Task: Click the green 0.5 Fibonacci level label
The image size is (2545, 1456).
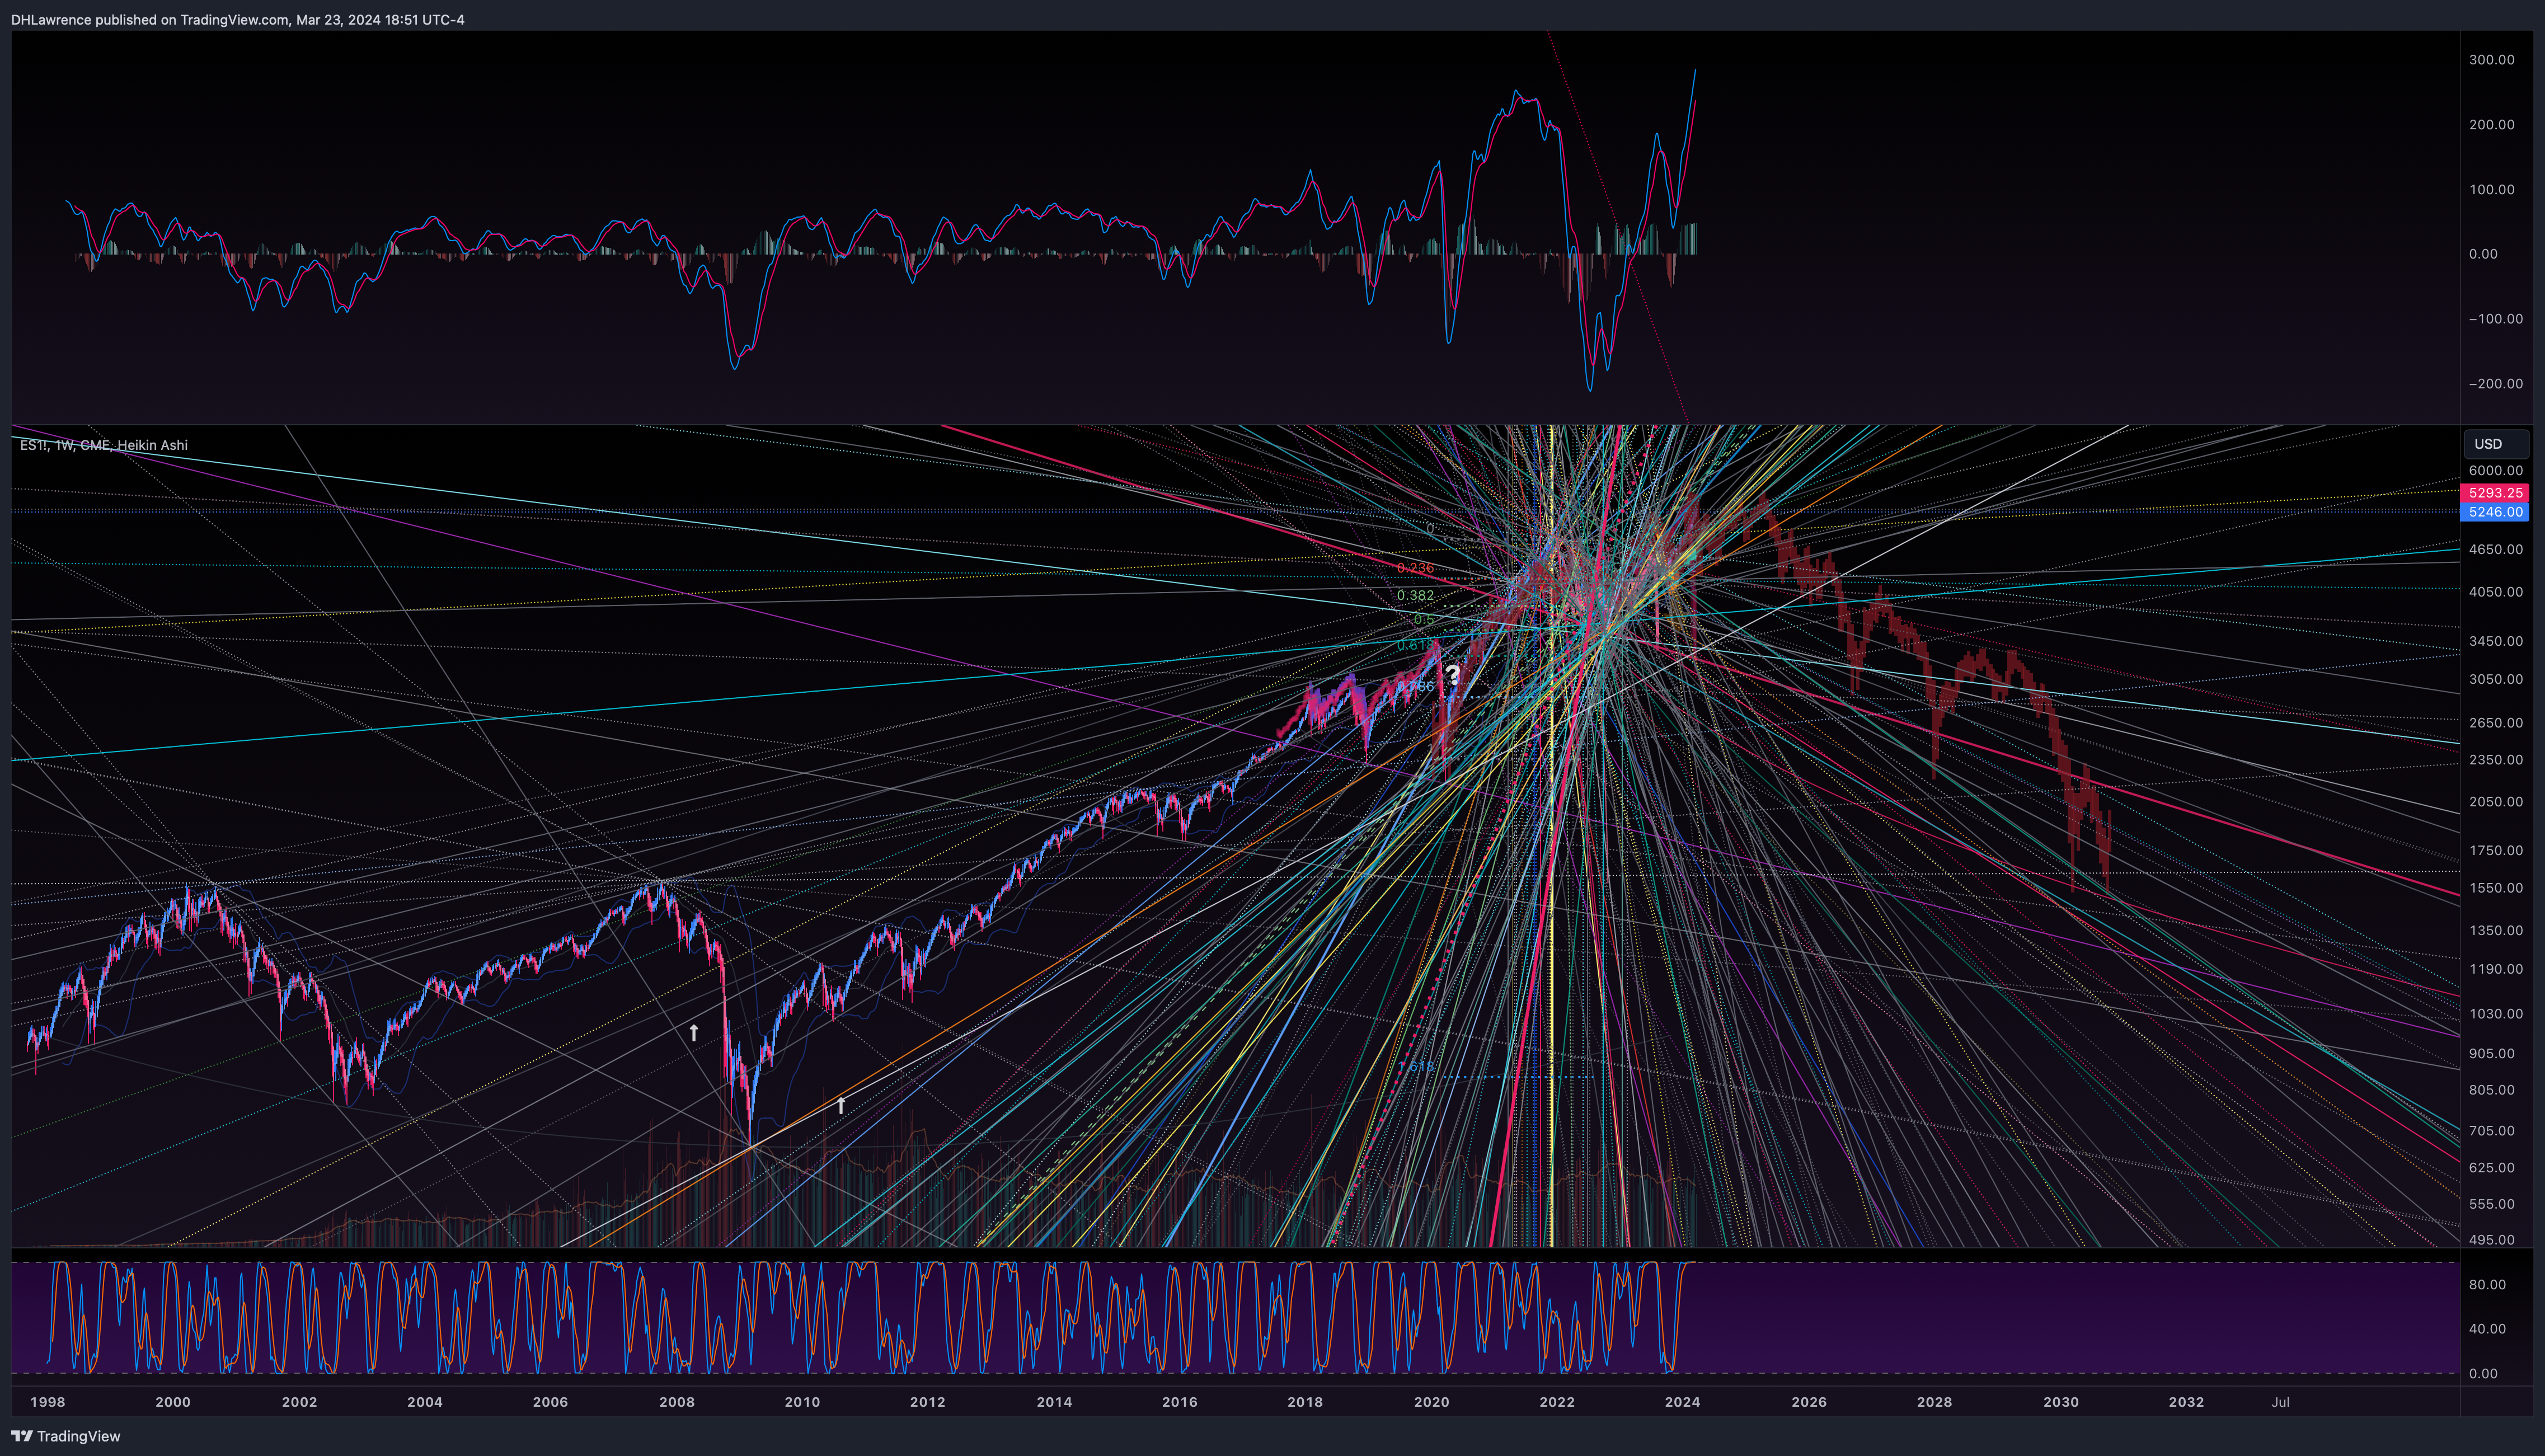Action: pos(1424,620)
